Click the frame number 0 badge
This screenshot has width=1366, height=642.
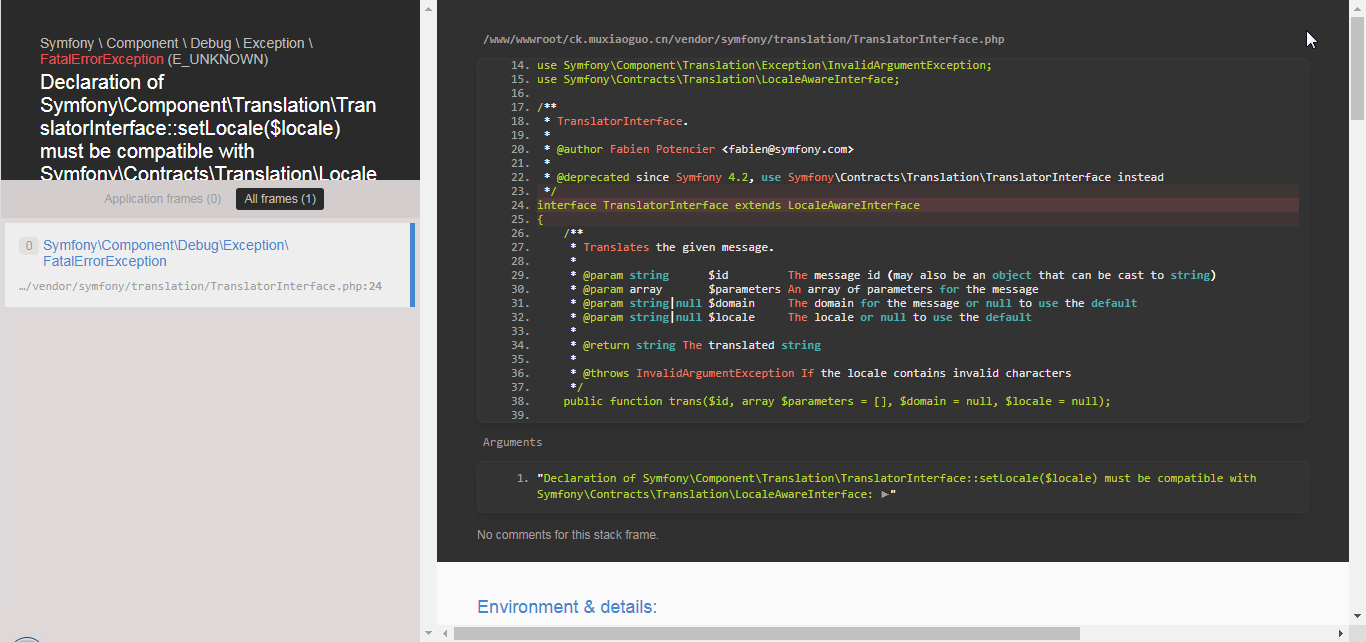[29, 246]
